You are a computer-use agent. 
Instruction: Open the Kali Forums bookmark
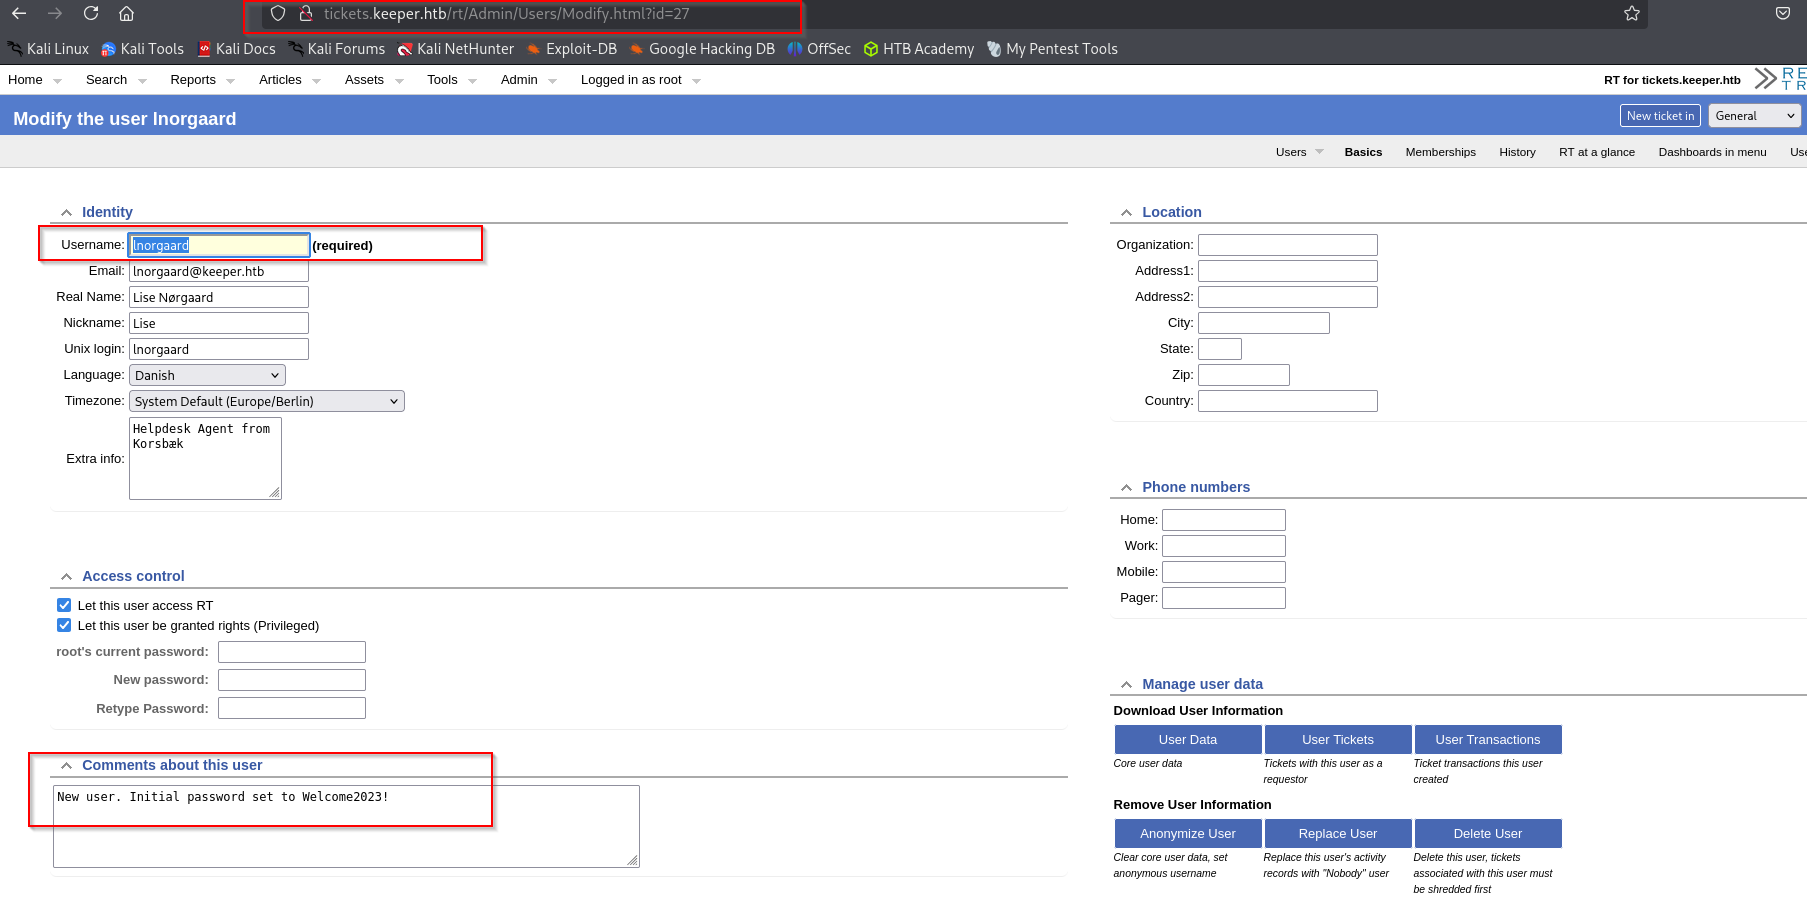(337, 49)
